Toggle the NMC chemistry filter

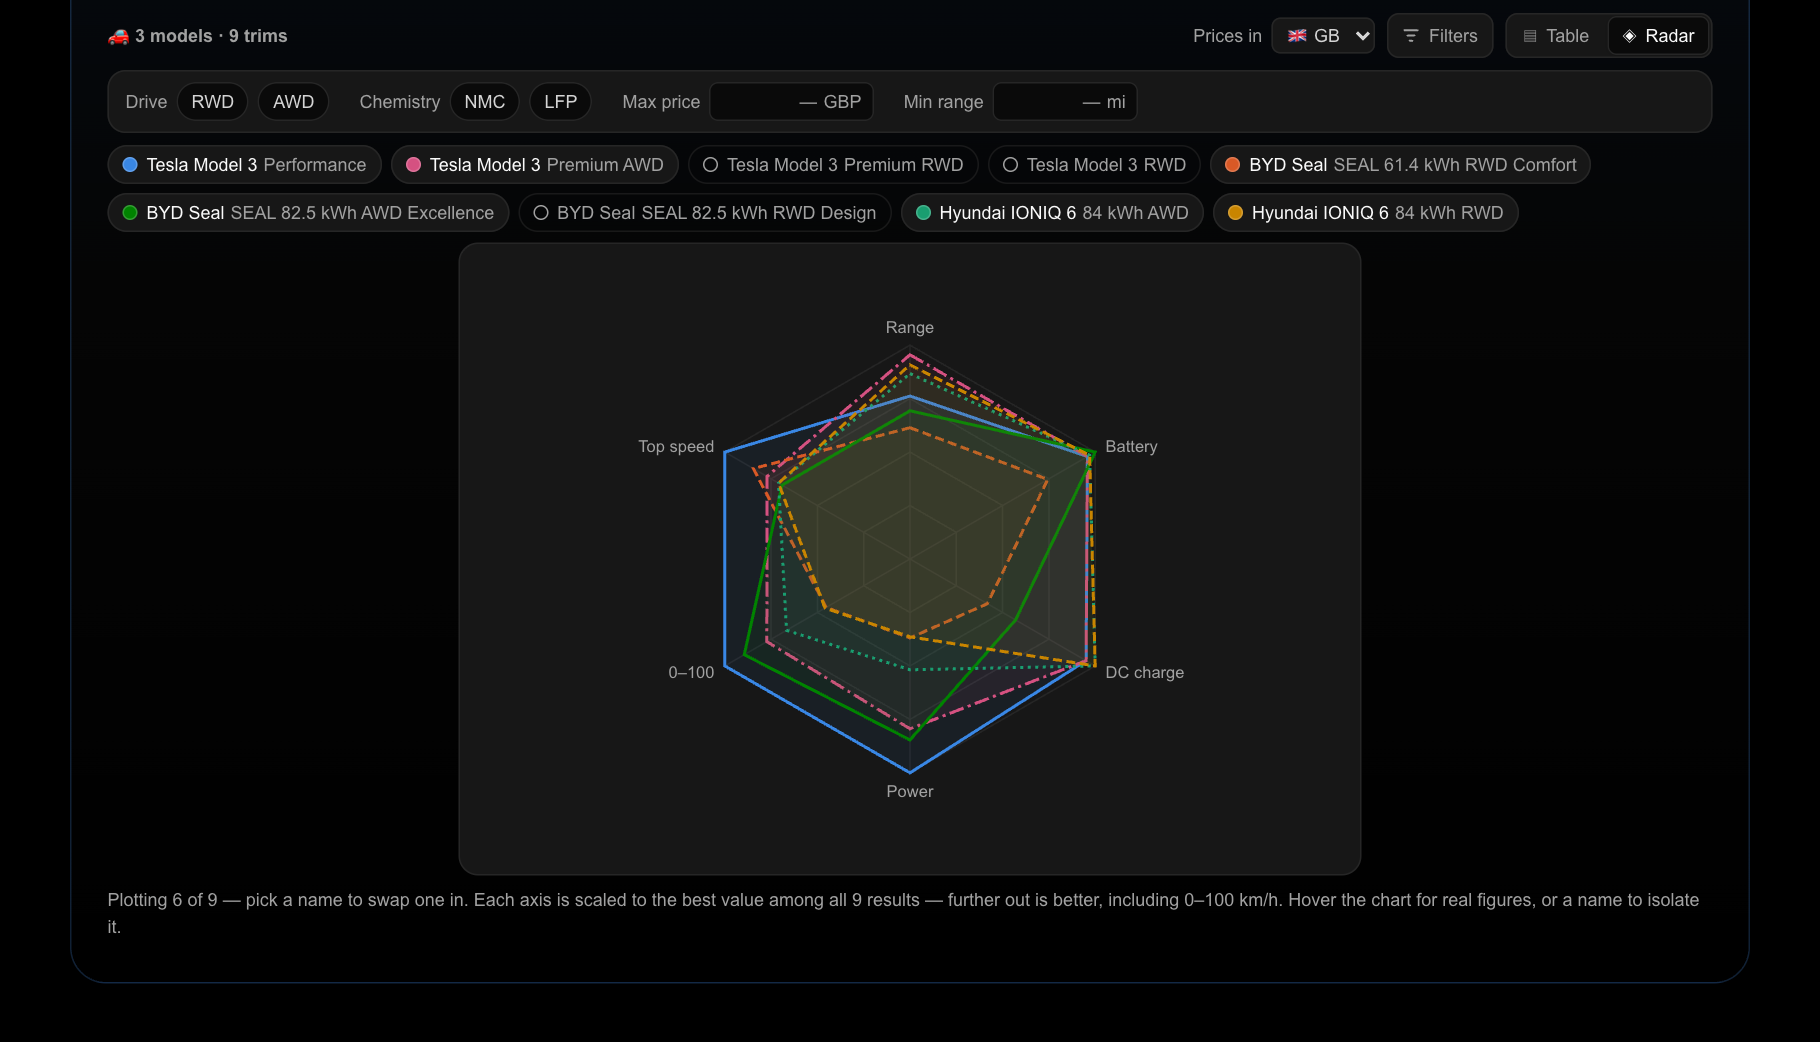coord(485,102)
